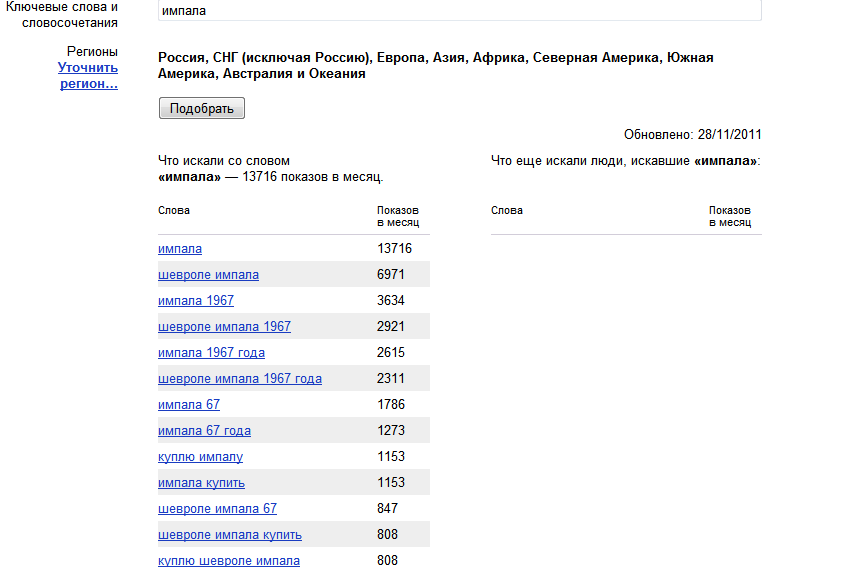Click the импала 67 года link
The height and width of the screenshot is (567, 854).
[204, 431]
